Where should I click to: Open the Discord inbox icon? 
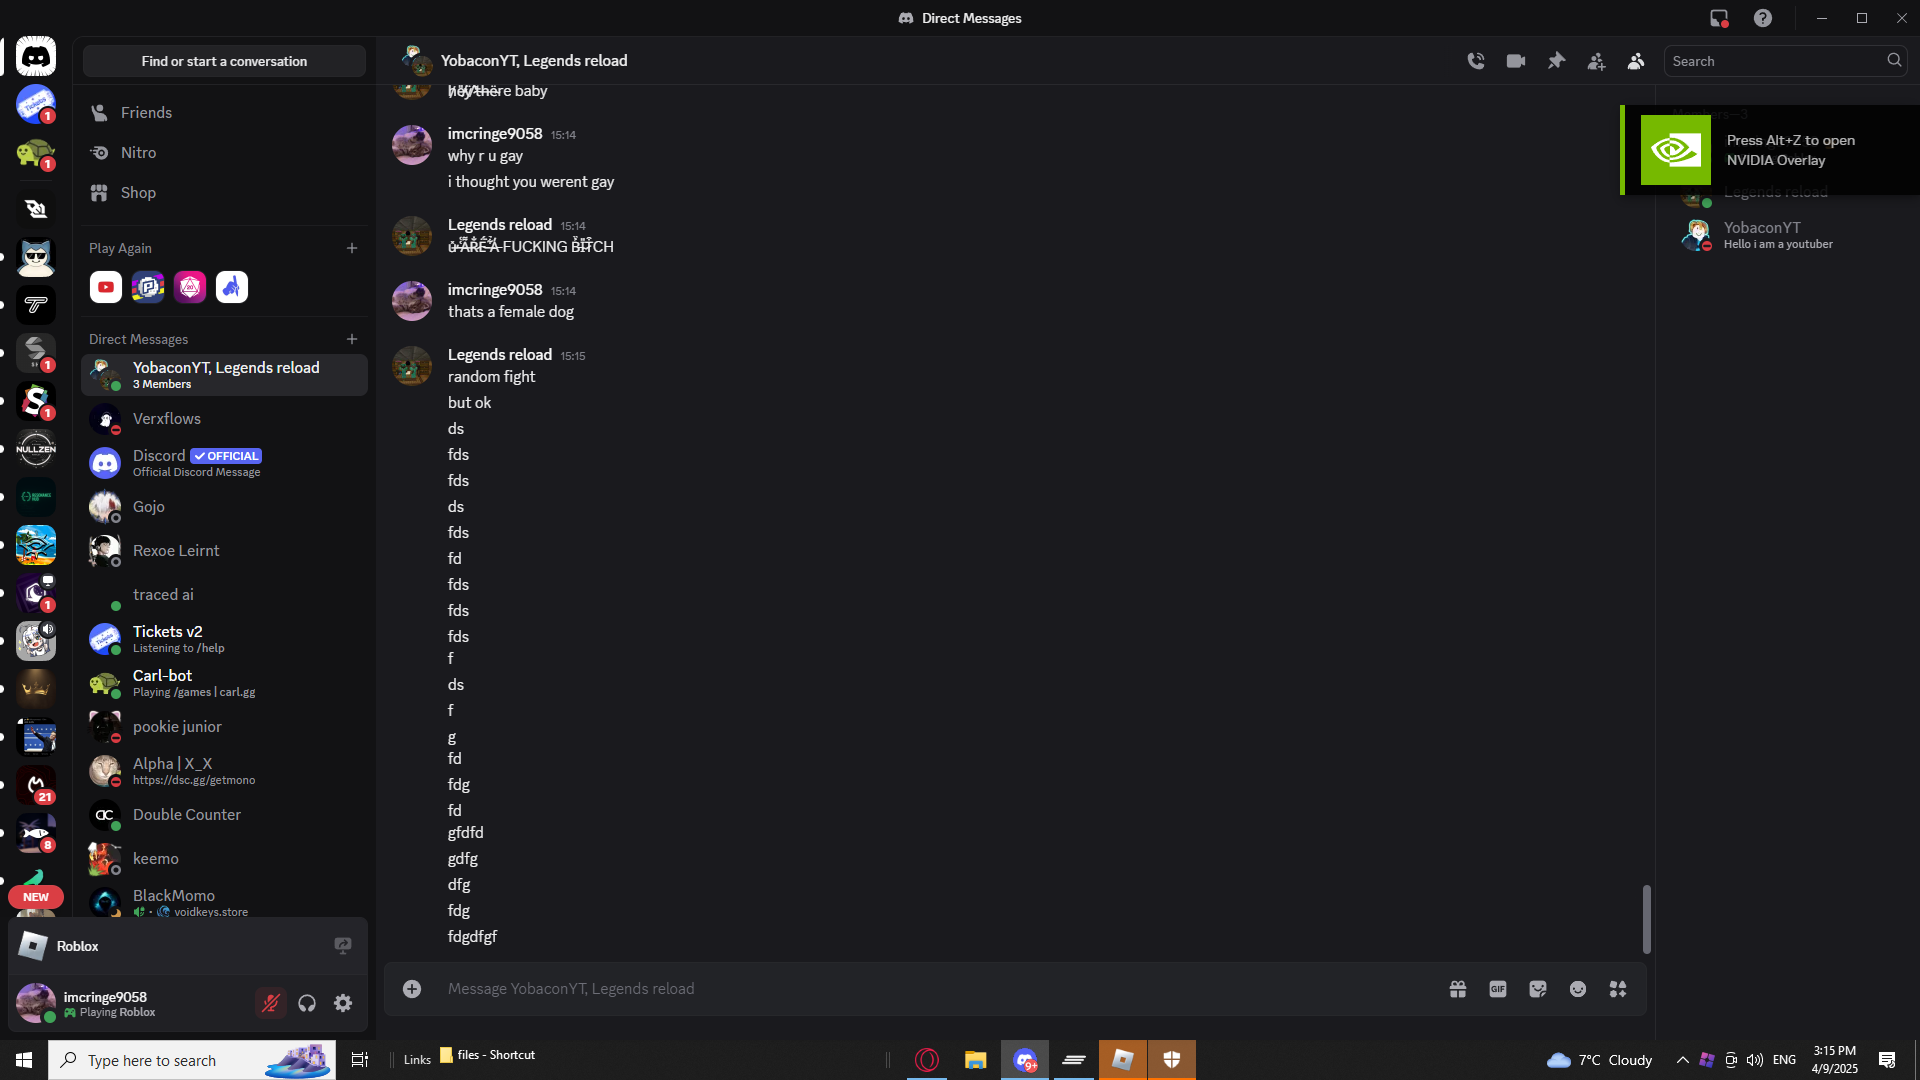(x=1719, y=18)
